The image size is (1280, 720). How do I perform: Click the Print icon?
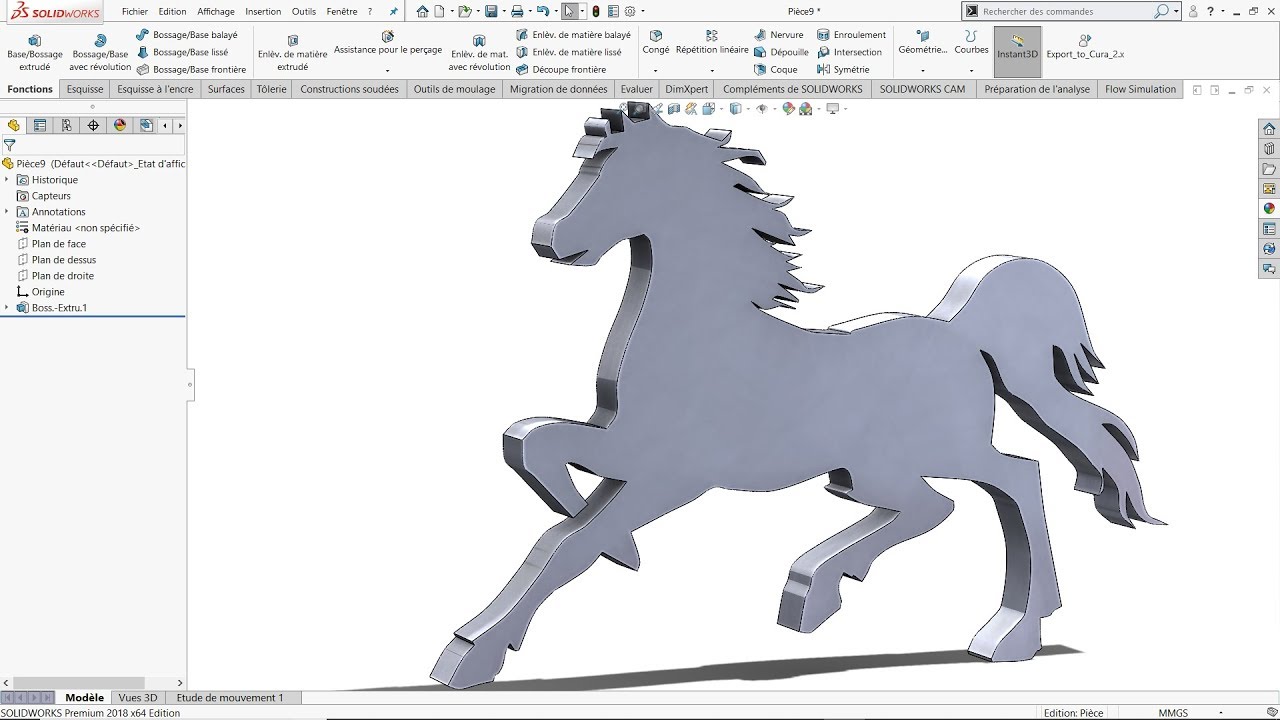point(517,11)
